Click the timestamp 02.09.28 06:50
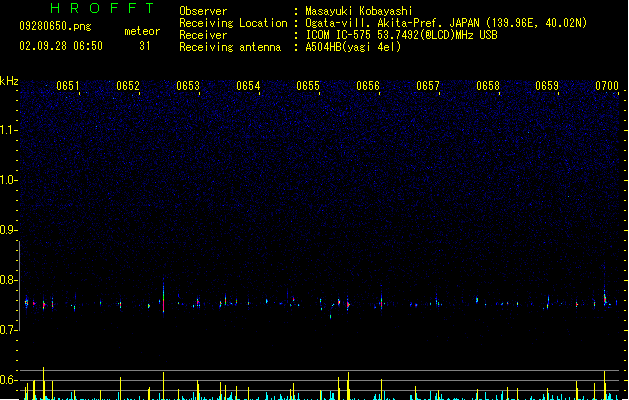The width and height of the screenshot is (629, 400). 61,46
